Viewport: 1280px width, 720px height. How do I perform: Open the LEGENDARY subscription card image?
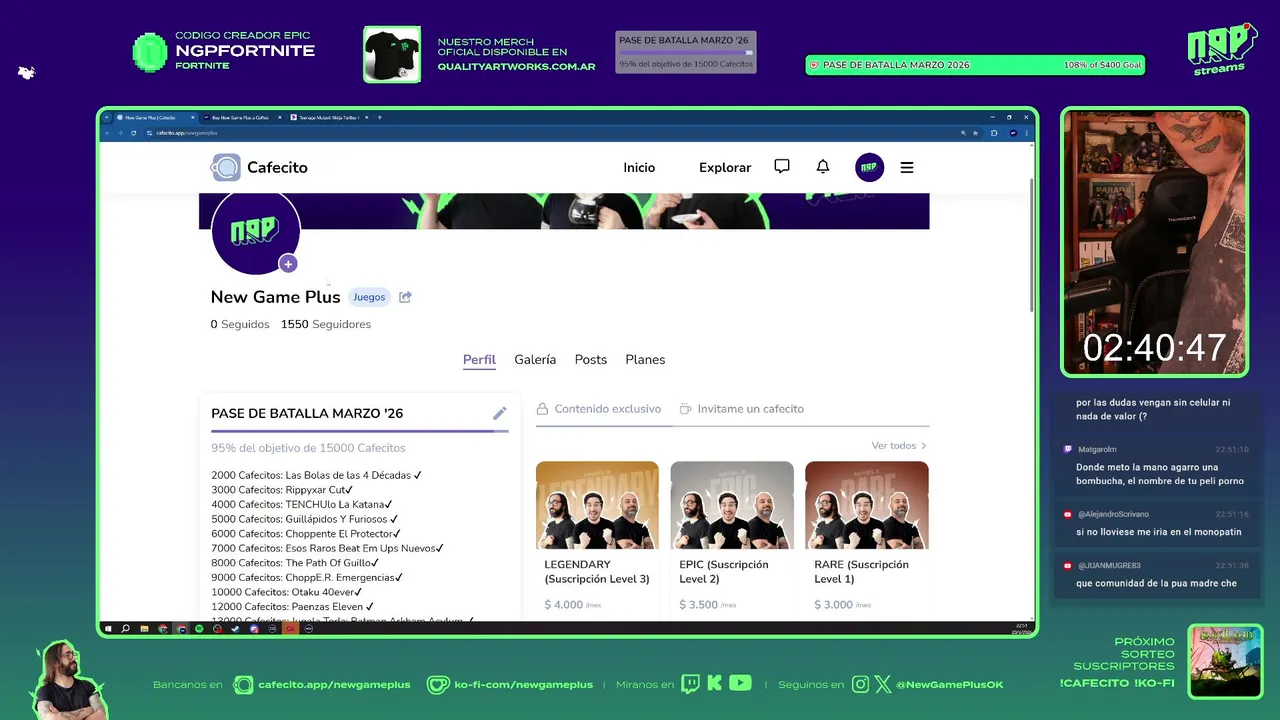pos(597,505)
